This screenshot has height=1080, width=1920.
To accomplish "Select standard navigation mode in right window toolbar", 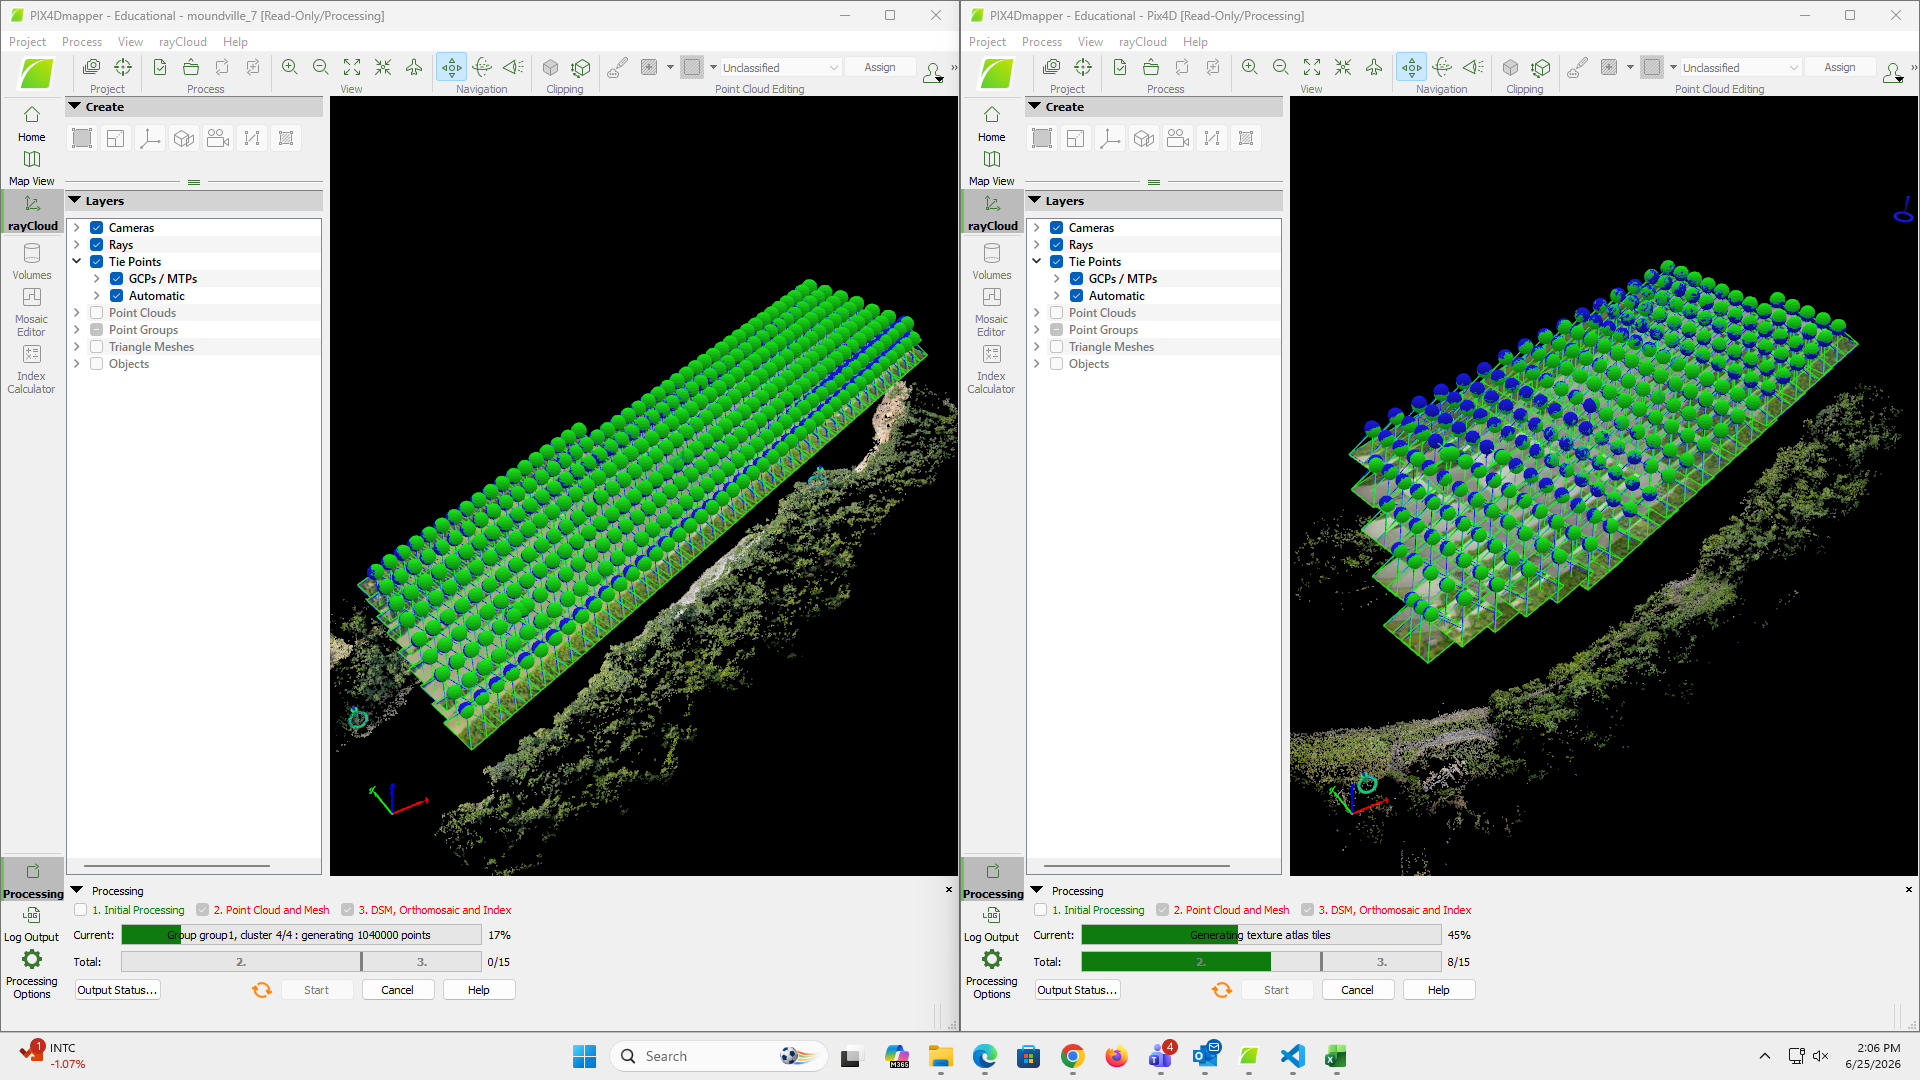I will pos(1411,67).
